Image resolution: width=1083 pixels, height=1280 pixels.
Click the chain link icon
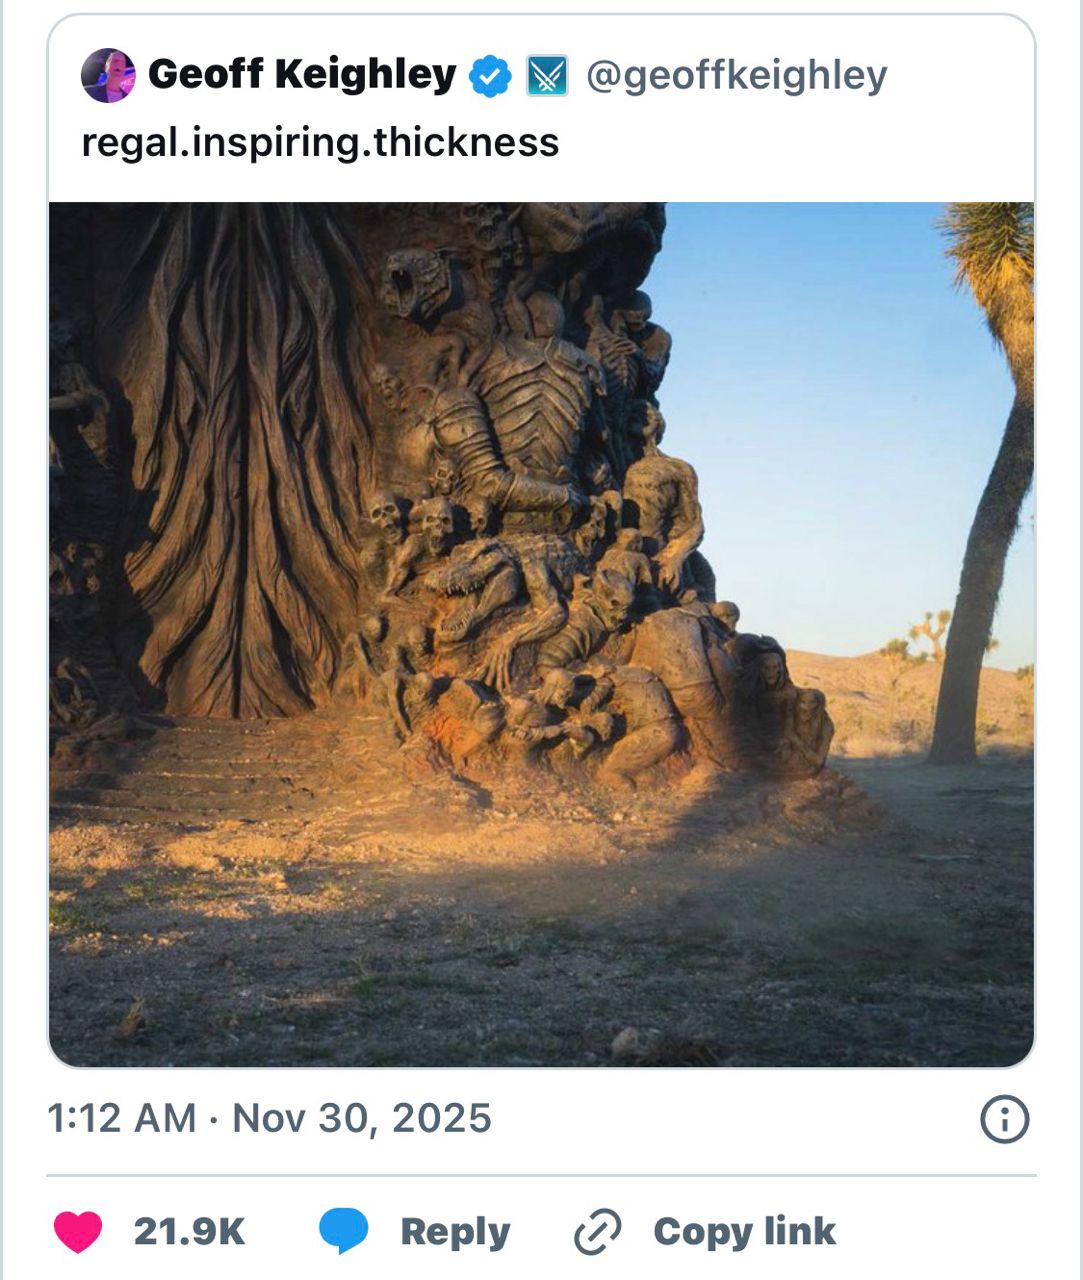point(597,1231)
